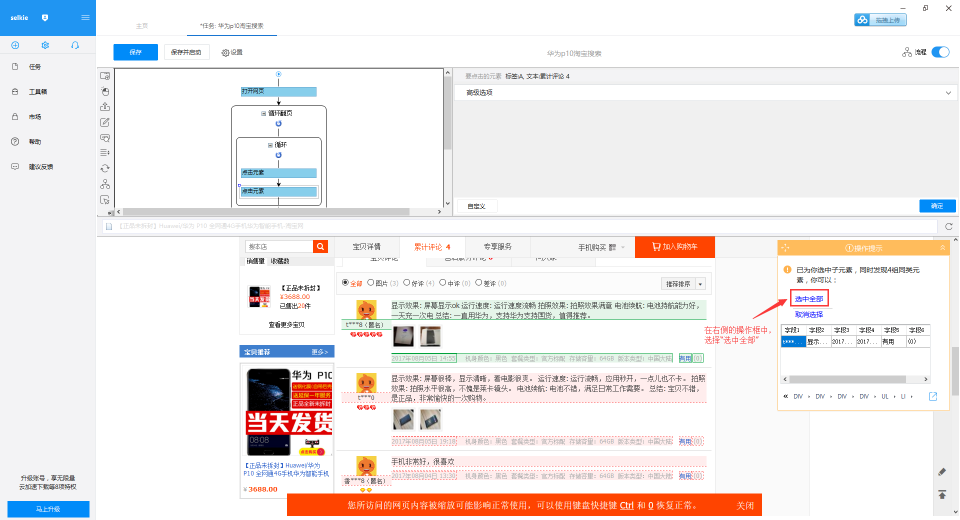The width and height of the screenshot is (960, 520).
Task: Click the move handle on 操作提示 panel
Action: point(786,248)
